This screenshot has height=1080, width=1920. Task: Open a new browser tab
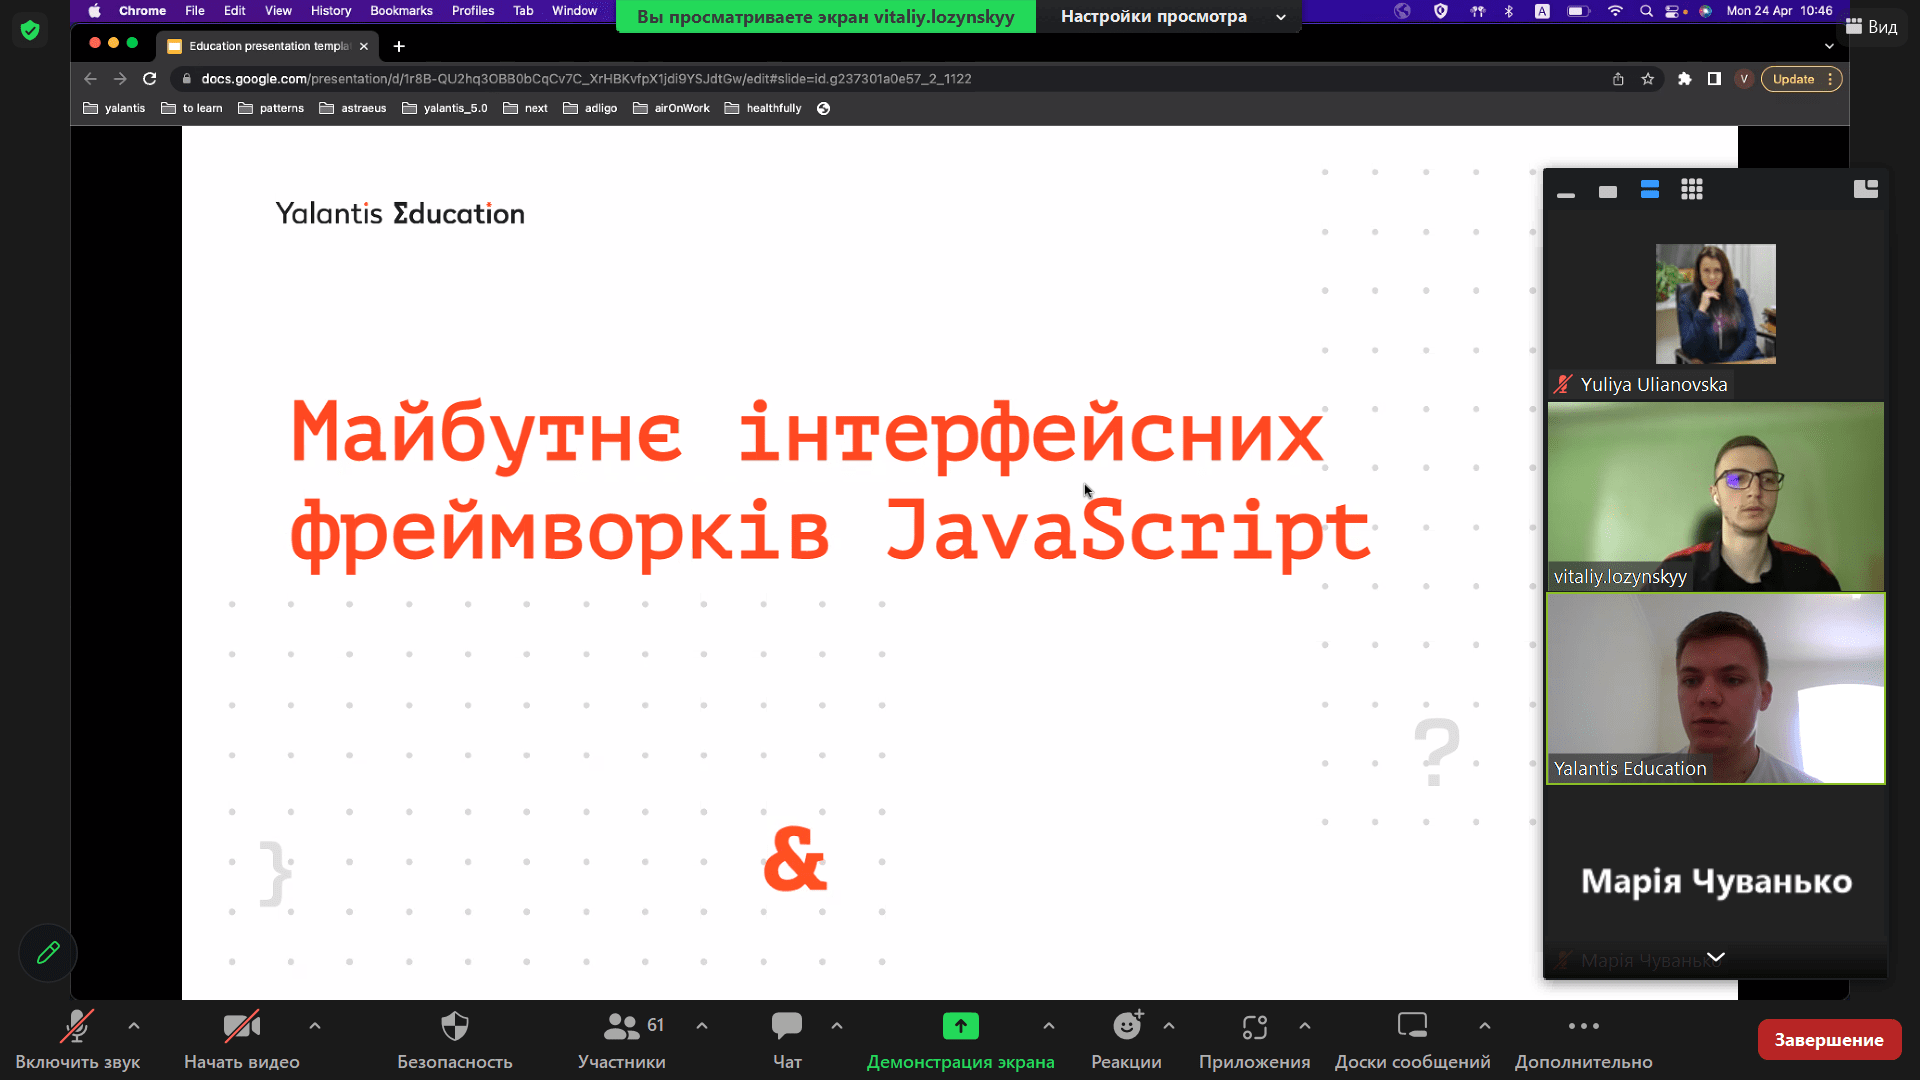click(x=399, y=46)
